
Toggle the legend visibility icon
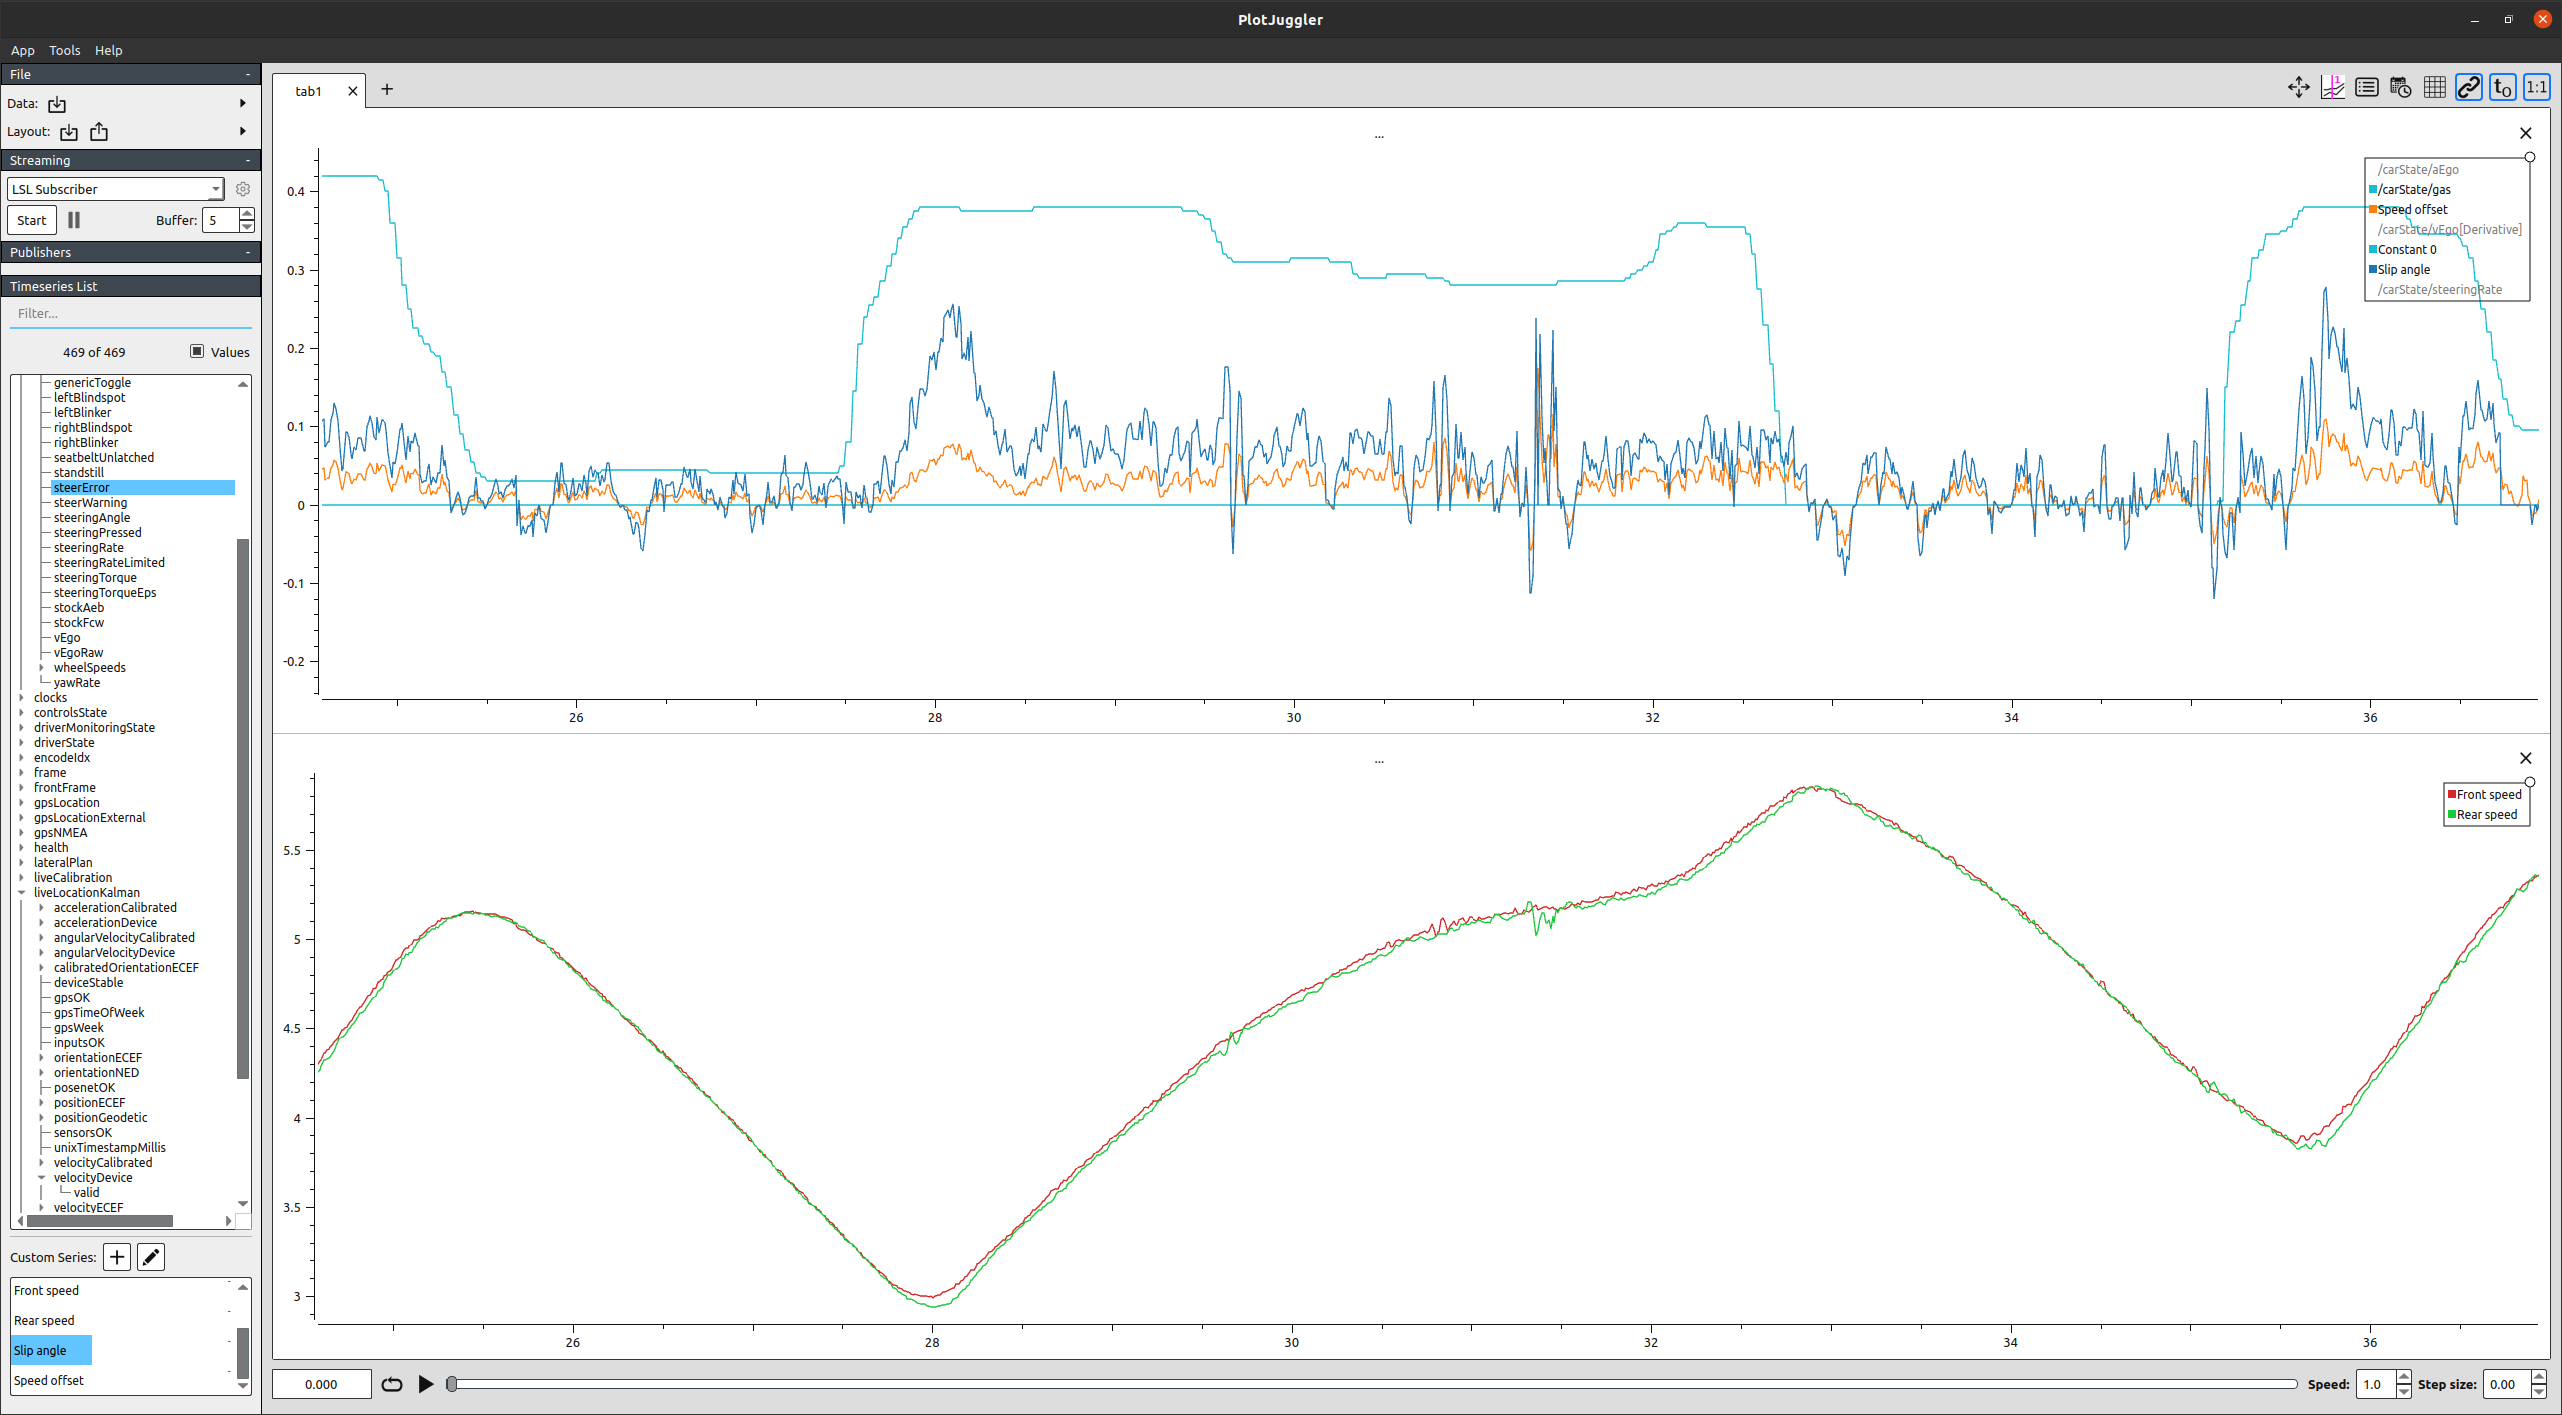pyautogui.click(x=2366, y=87)
